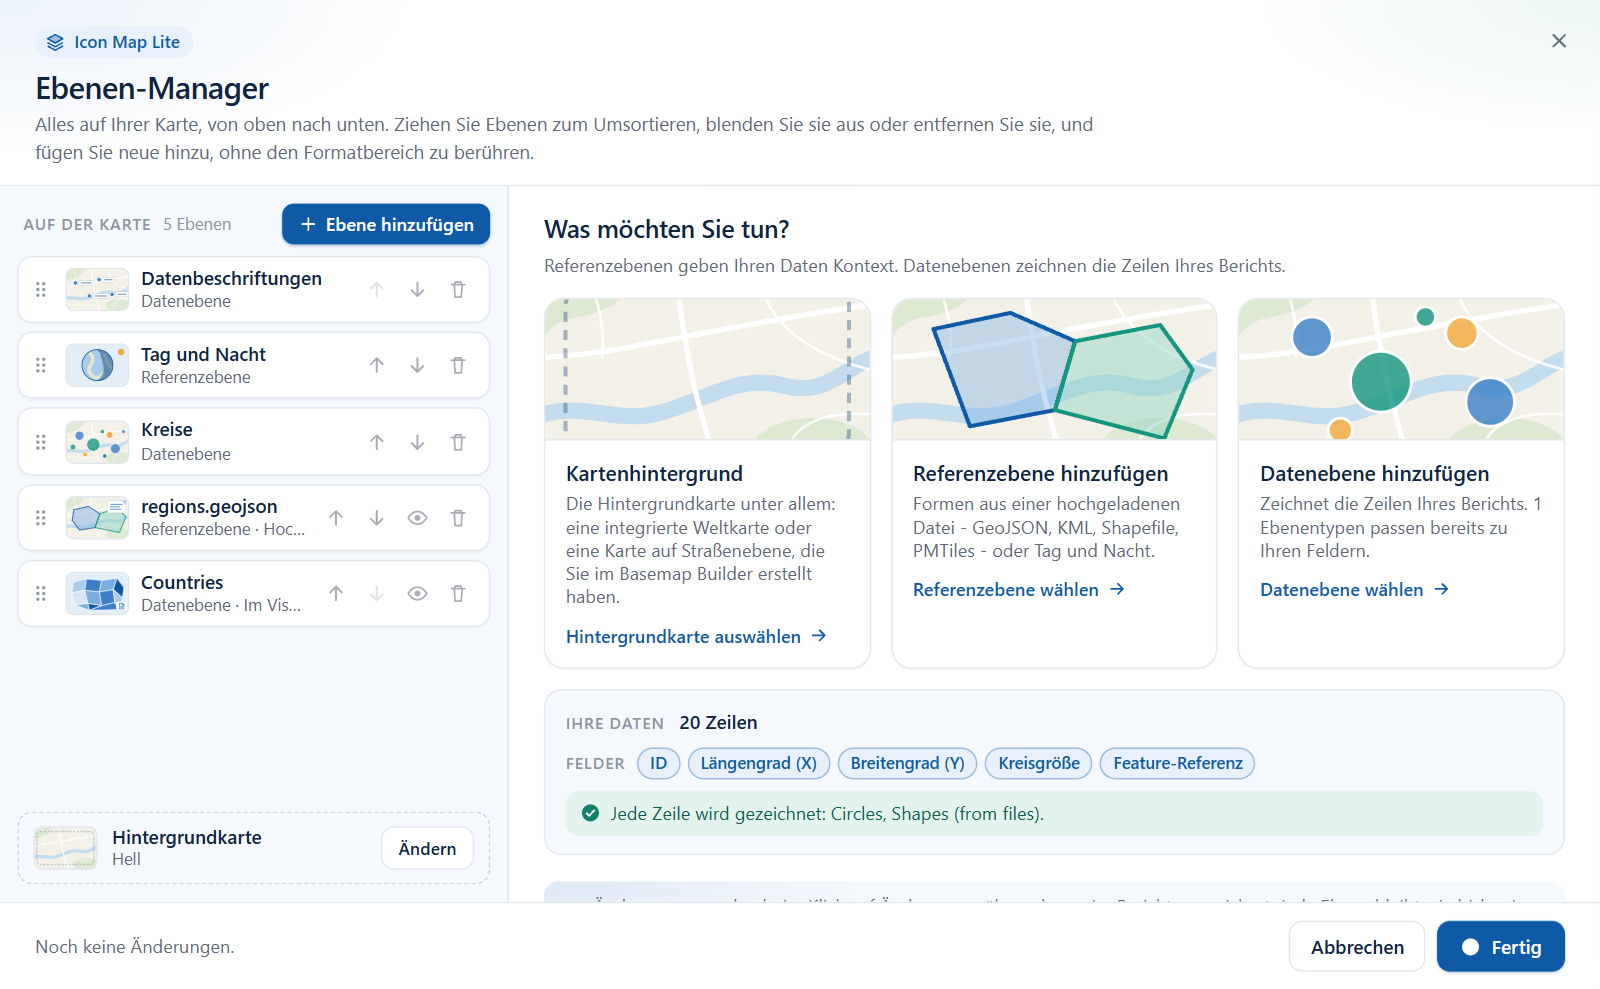The height and width of the screenshot is (989, 1600).
Task: Open Datenebene wählen link
Action: click(1355, 590)
